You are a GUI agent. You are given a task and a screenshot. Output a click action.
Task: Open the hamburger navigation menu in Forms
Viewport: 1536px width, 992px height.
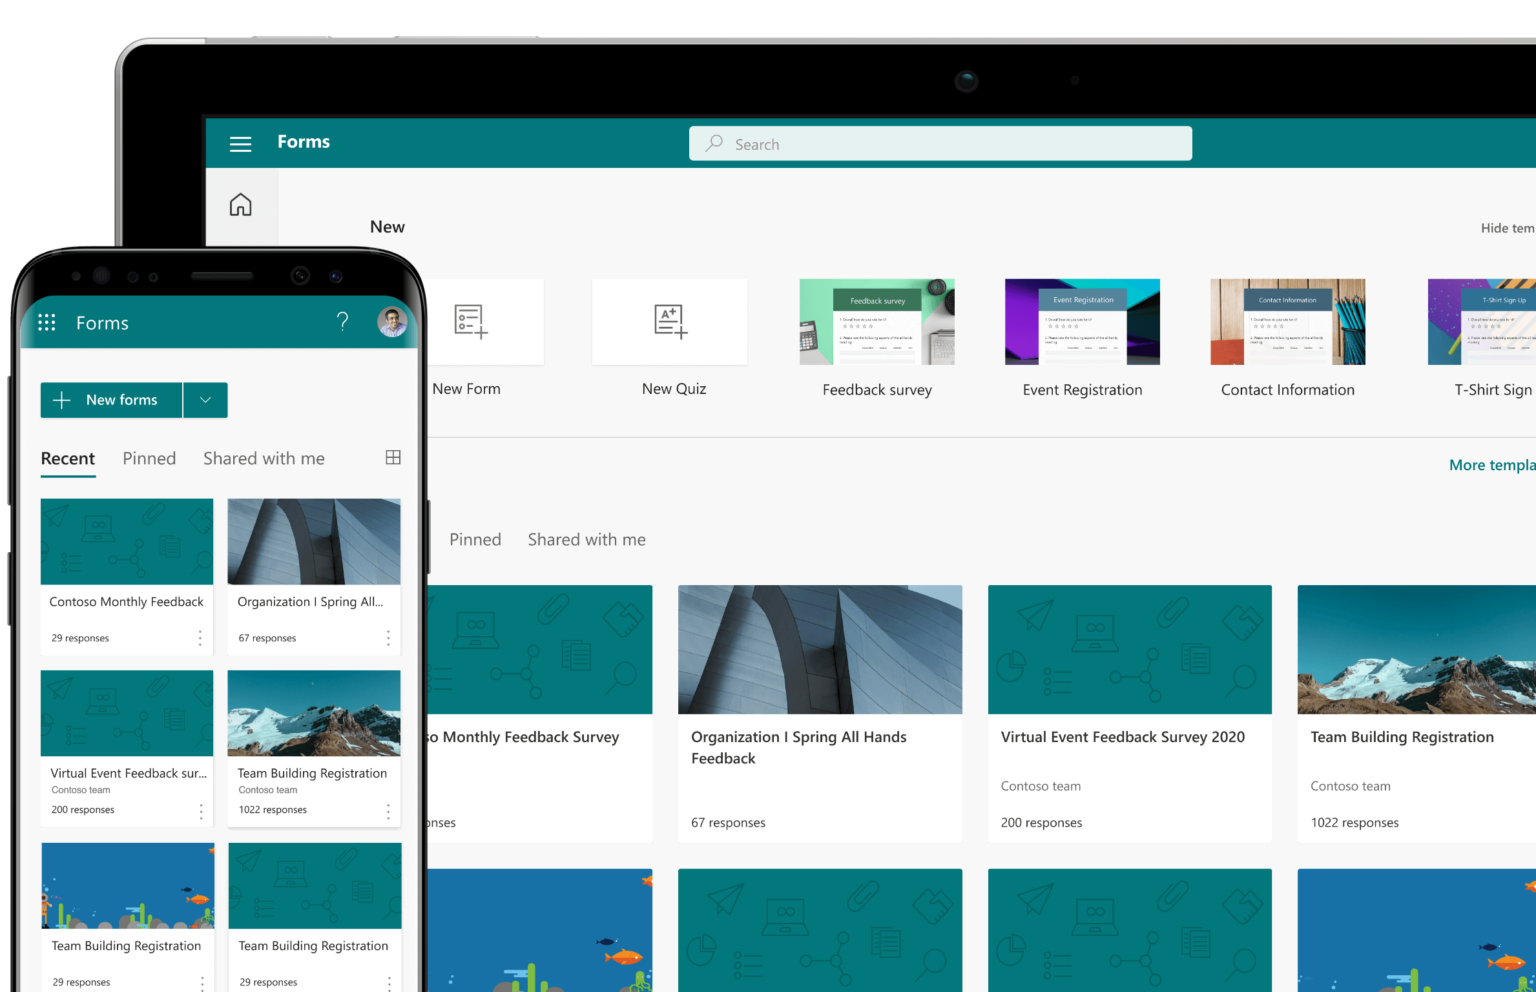click(240, 143)
